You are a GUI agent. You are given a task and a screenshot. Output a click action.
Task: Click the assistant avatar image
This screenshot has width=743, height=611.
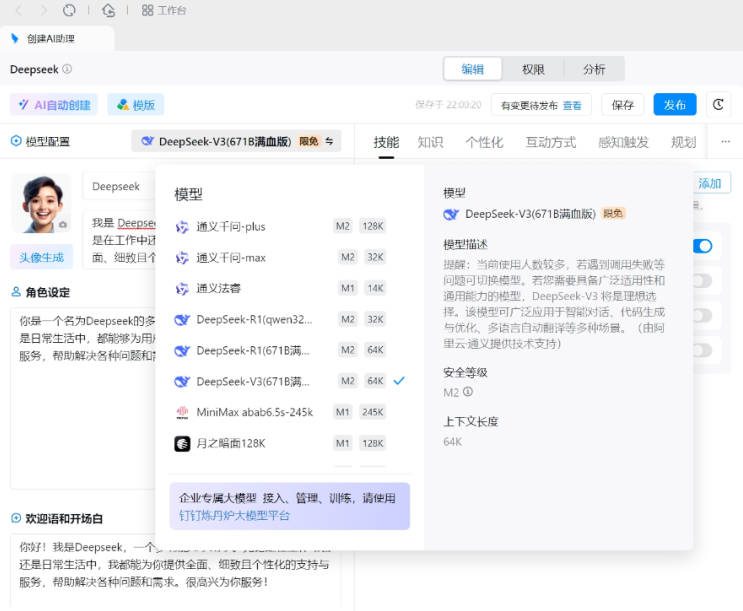point(42,203)
